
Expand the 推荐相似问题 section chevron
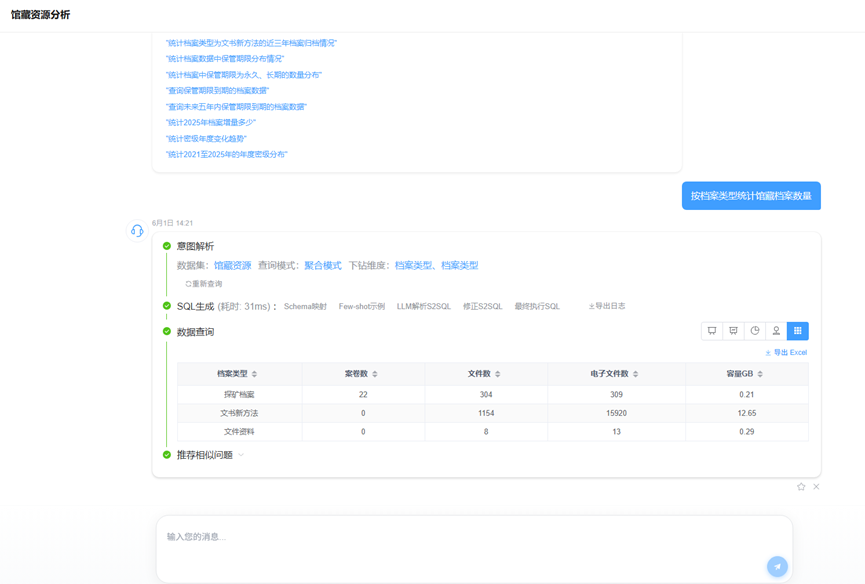coord(241,455)
